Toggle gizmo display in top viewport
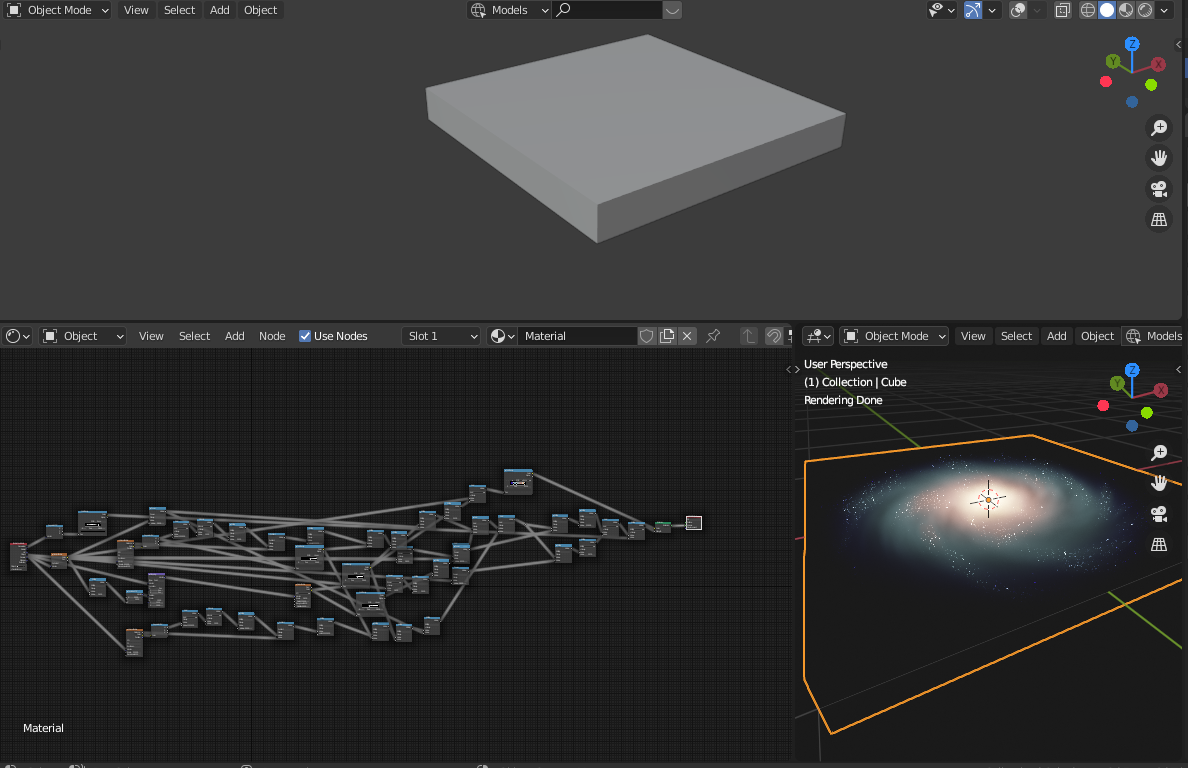 (x=973, y=10)
